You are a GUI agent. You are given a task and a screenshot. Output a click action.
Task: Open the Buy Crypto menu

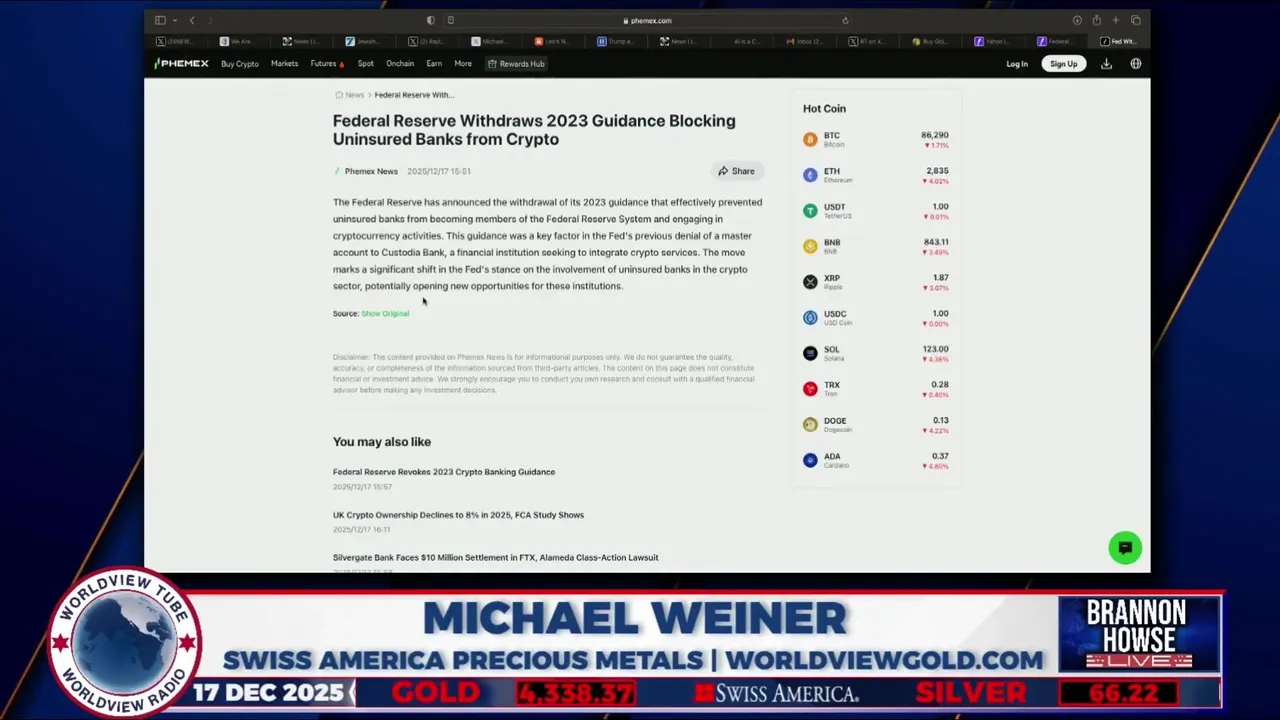point(240,64)
